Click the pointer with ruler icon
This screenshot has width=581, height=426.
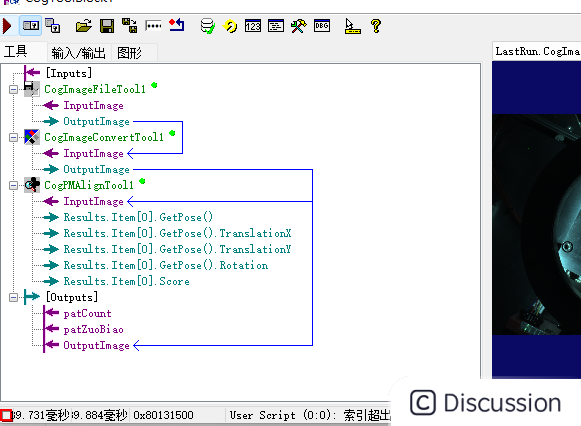pyautogui.click(x=352, y=26)
